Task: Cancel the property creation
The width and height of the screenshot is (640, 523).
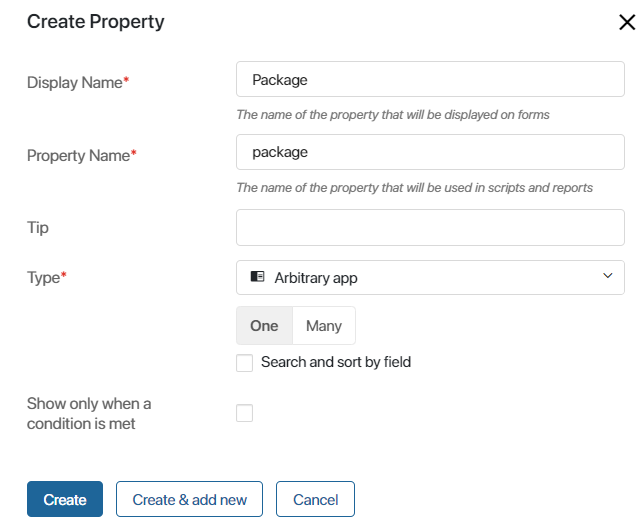Action: [x=316, y=499]
